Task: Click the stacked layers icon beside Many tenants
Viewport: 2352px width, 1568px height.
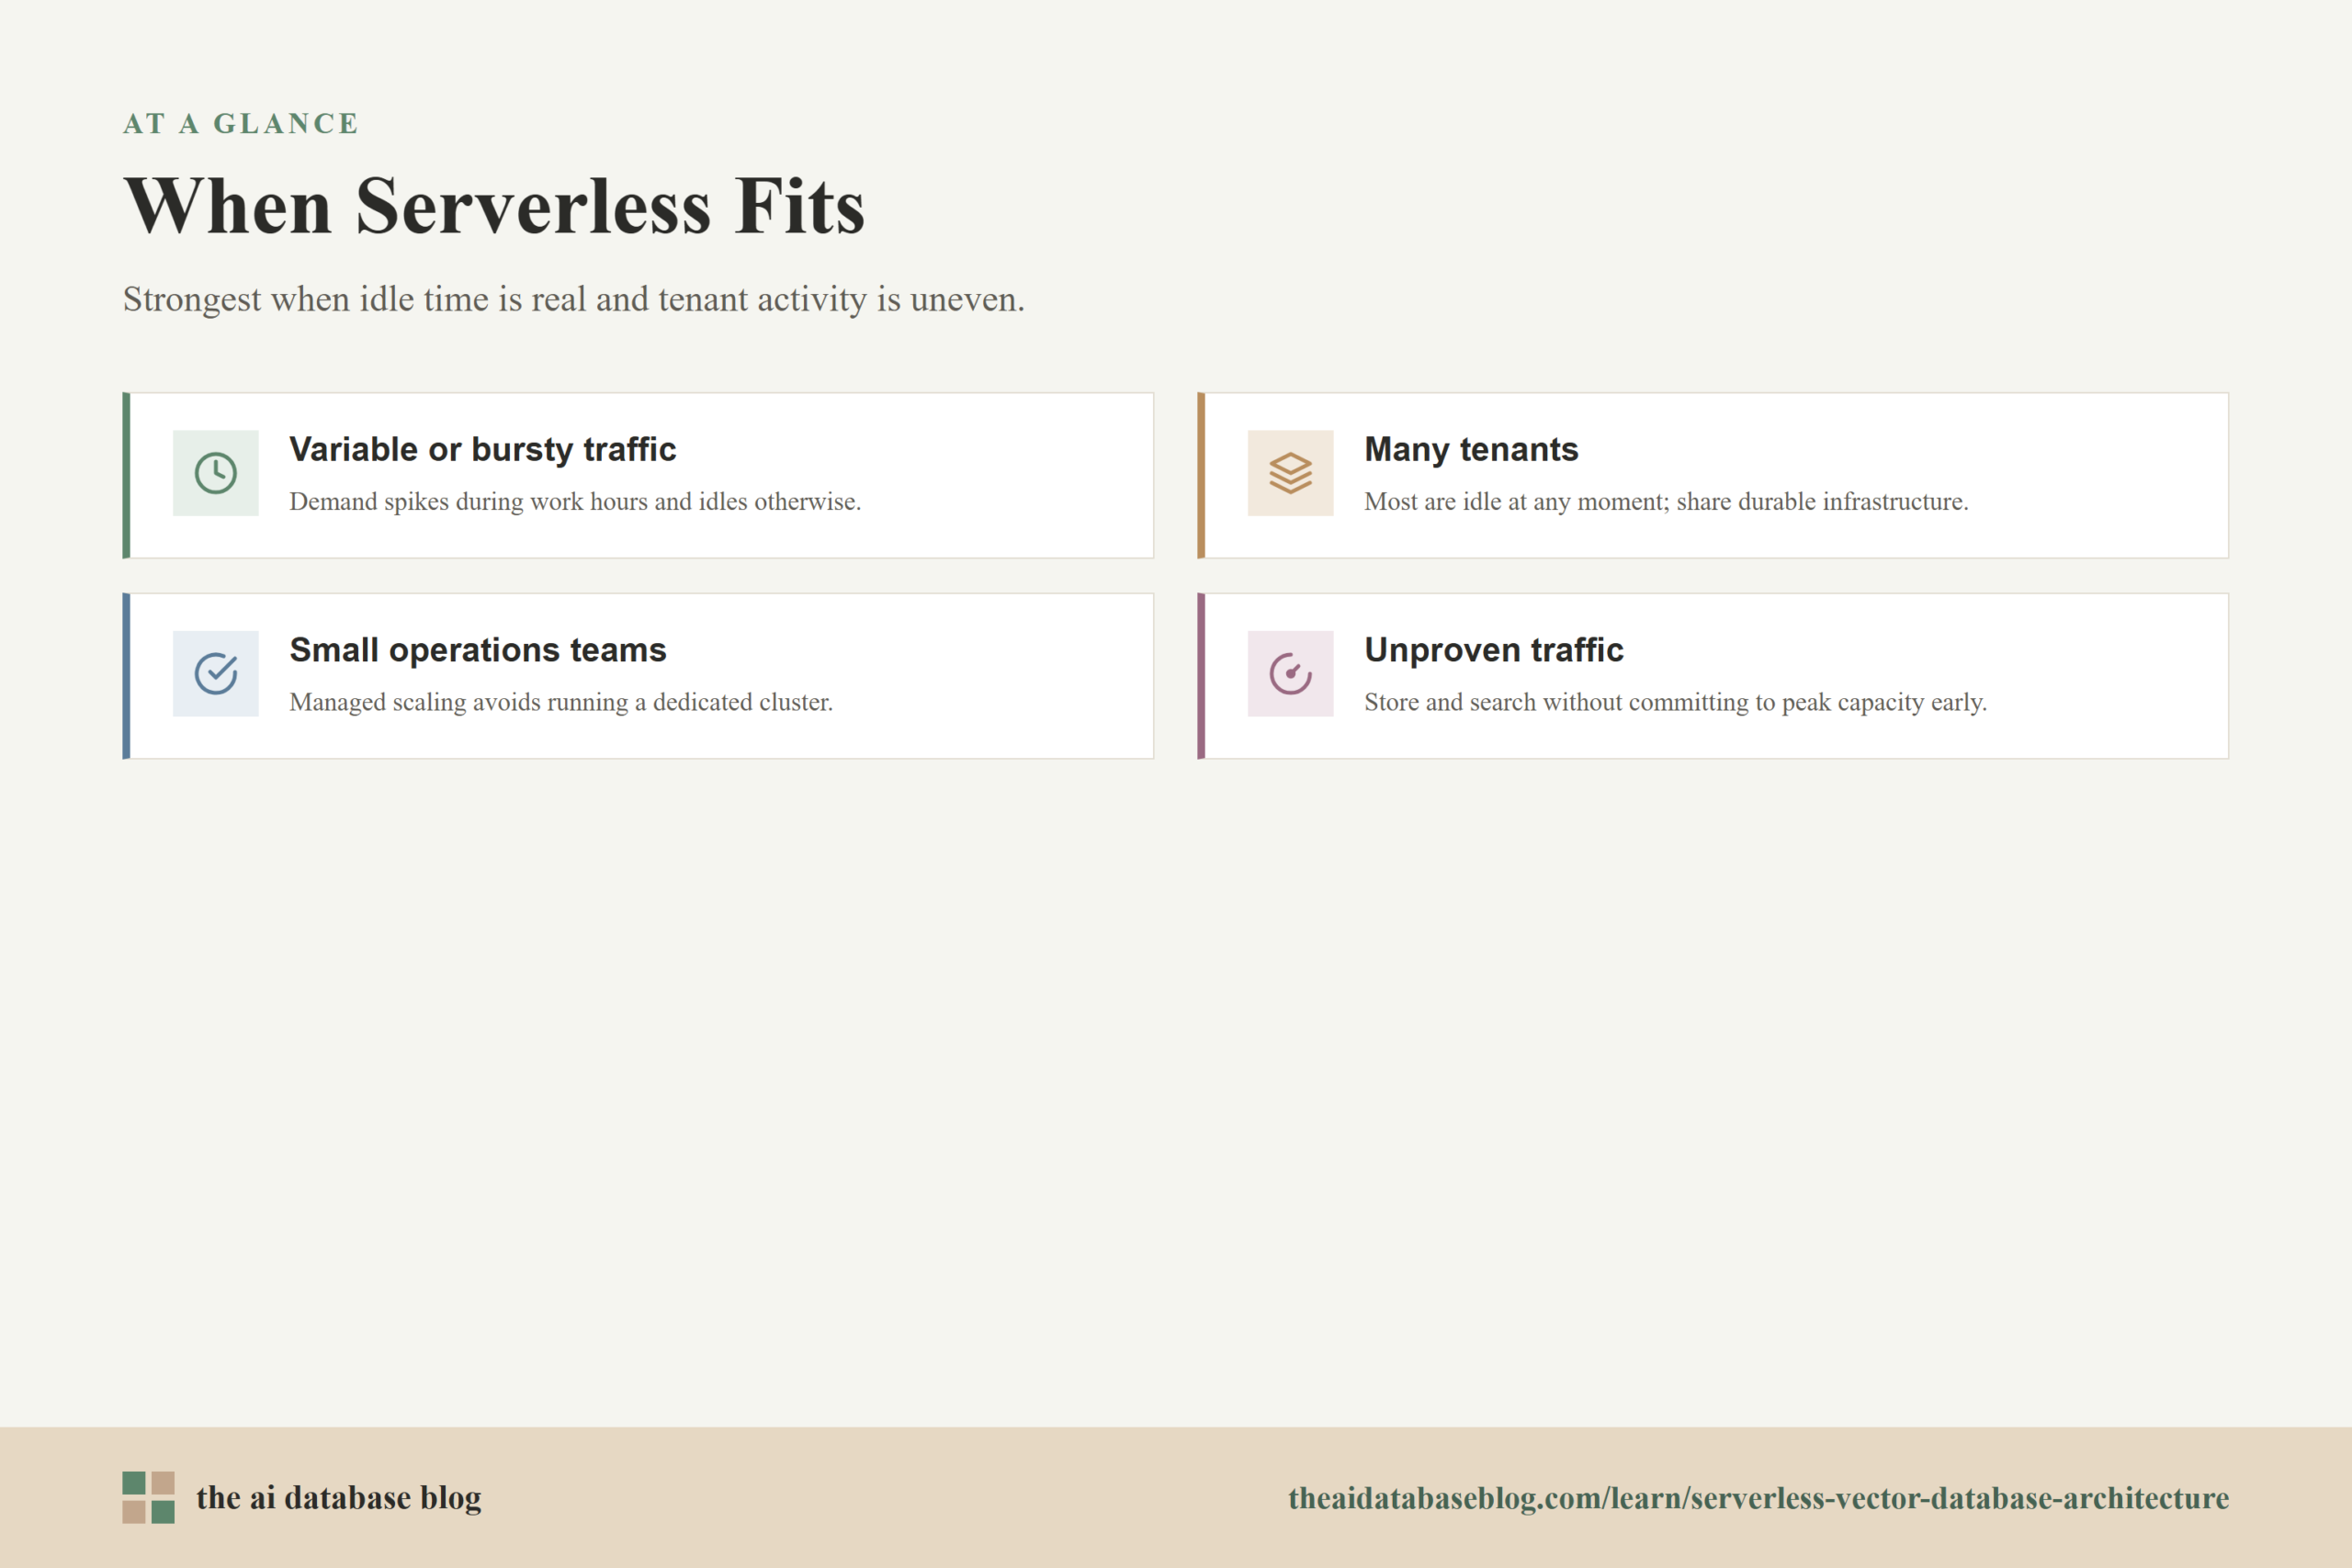Action: click(x=1290, y=473)
